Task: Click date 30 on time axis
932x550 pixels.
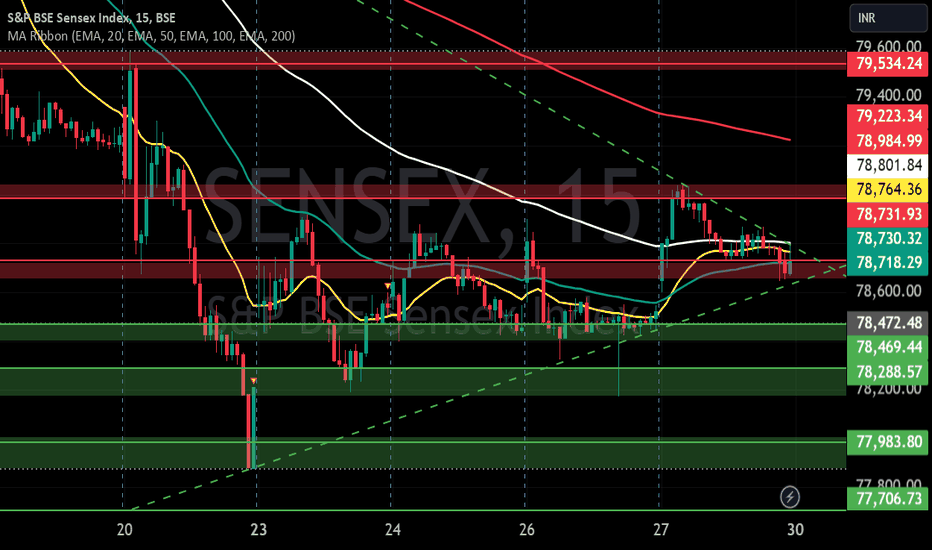Action: tap(795, 529)
